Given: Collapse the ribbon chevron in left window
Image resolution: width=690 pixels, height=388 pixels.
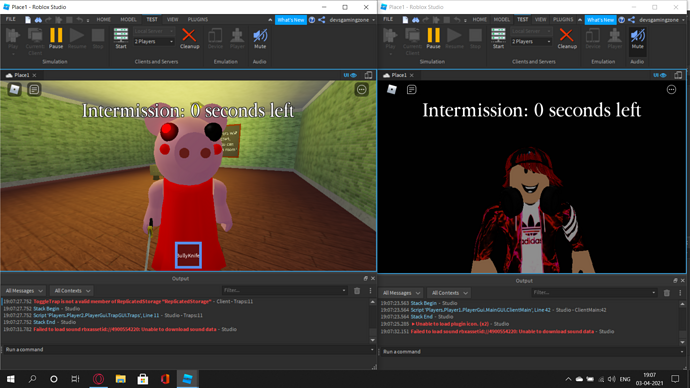Looking at the screenshot, I should point(270,20).
